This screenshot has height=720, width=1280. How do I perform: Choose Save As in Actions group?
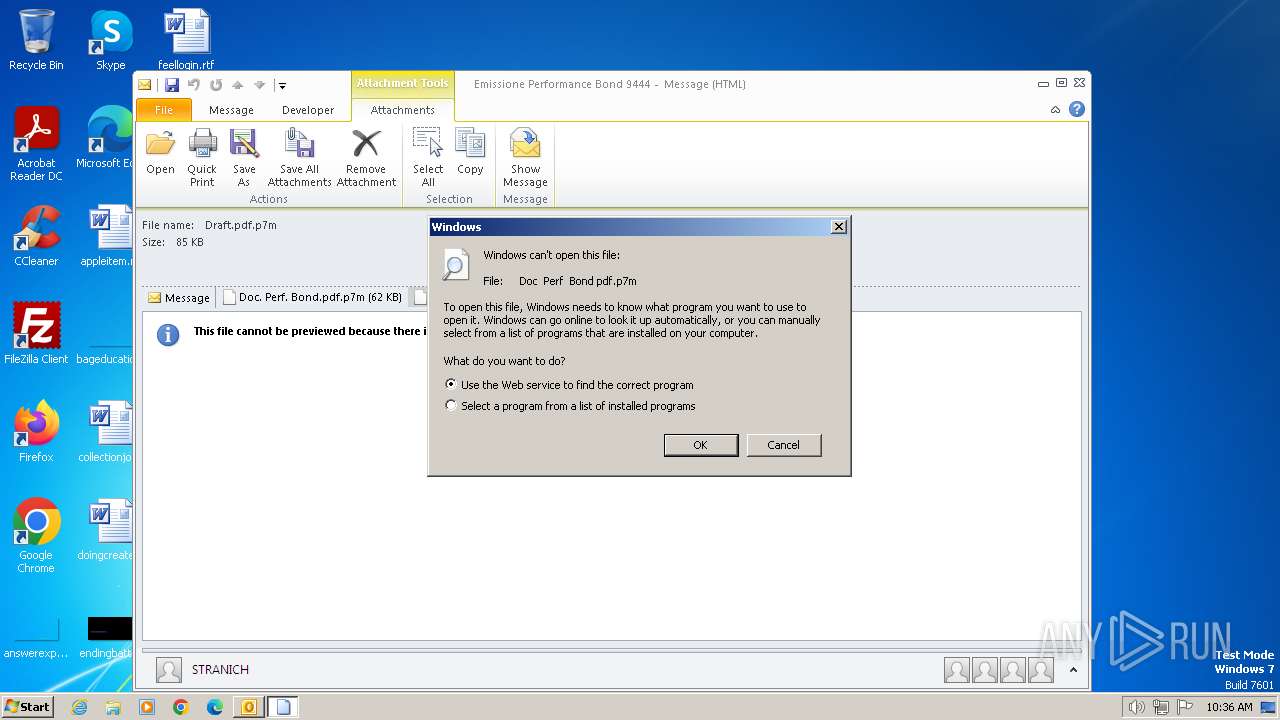pyautogui.click(x=244, y=158)
